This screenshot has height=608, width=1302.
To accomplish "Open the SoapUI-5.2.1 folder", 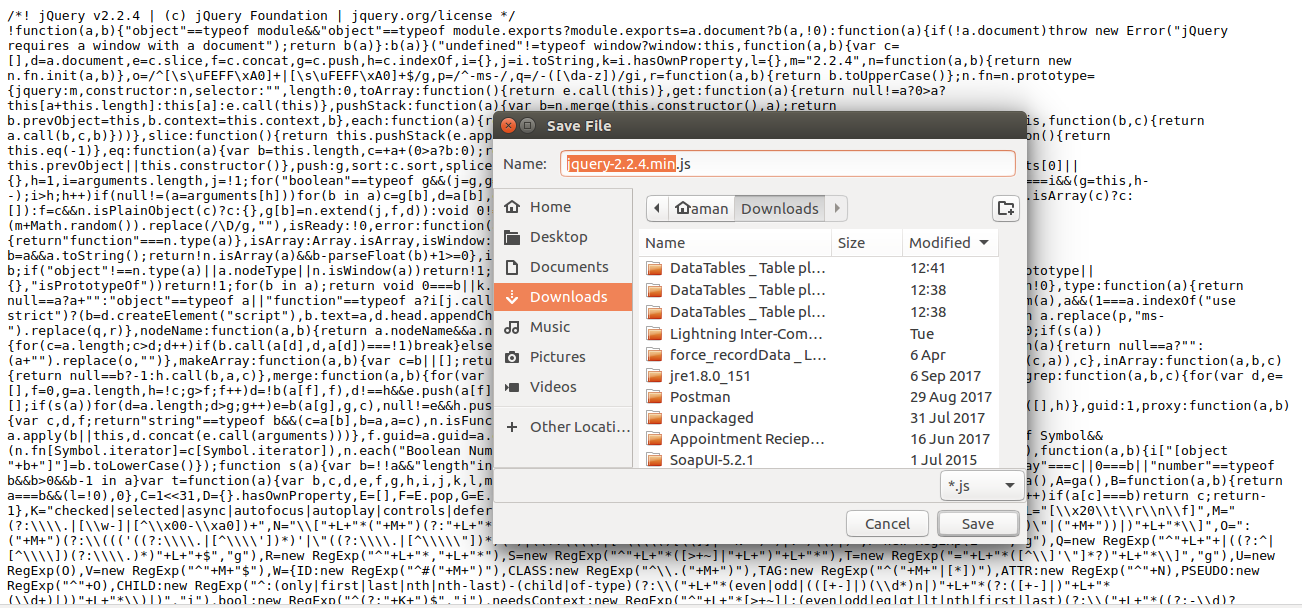I will click(711, 460).
